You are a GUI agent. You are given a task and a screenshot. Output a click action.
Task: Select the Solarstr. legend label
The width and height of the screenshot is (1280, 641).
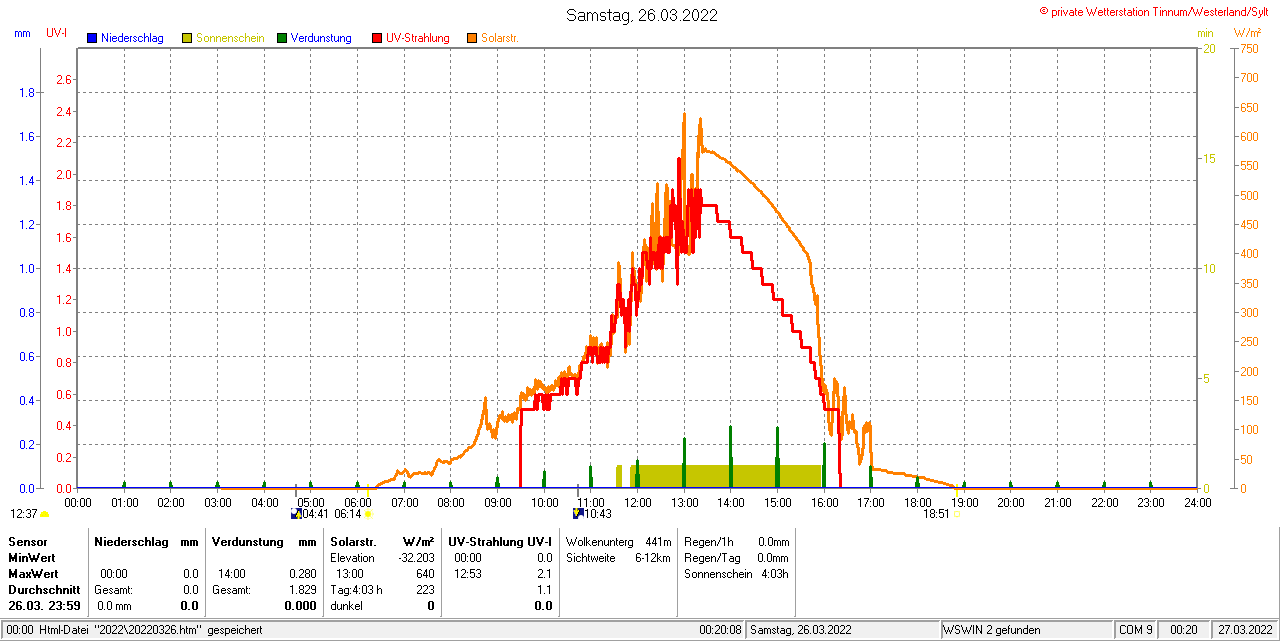click(500, 38)
